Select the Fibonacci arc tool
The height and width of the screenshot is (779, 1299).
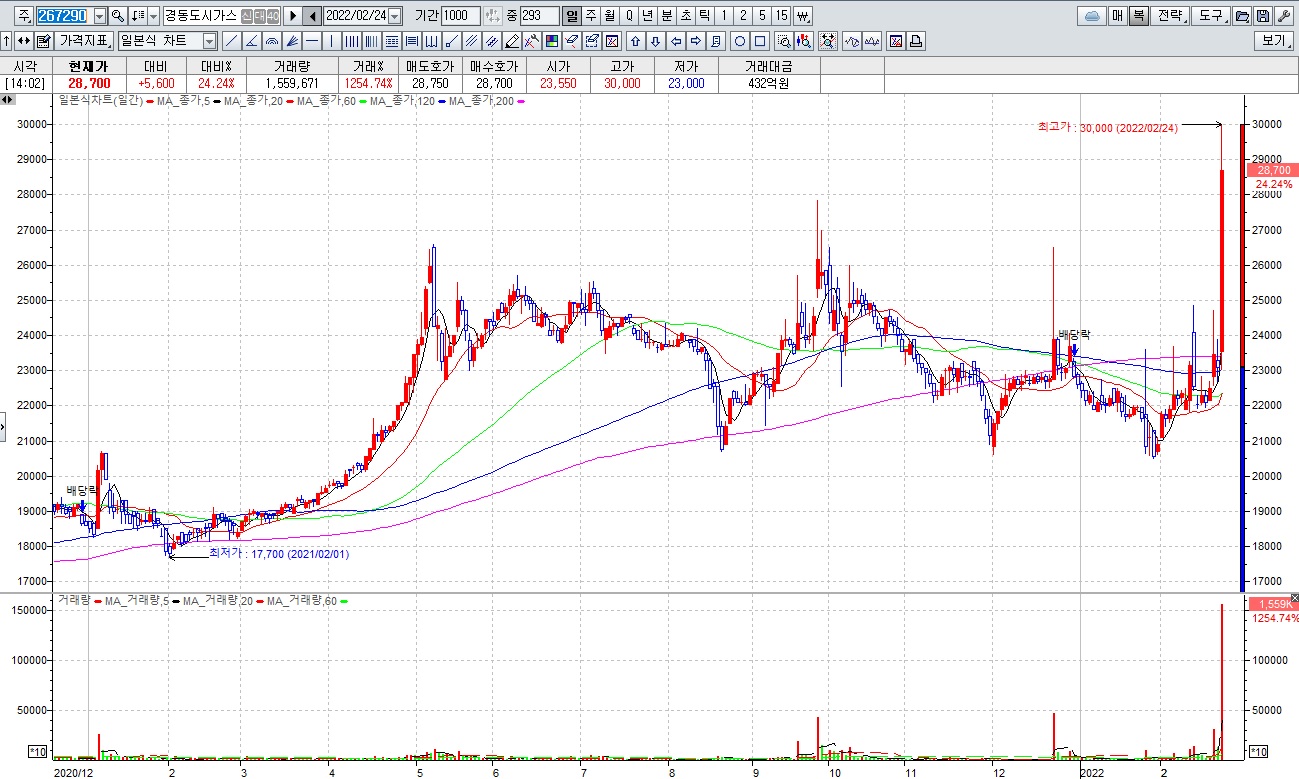271,41
